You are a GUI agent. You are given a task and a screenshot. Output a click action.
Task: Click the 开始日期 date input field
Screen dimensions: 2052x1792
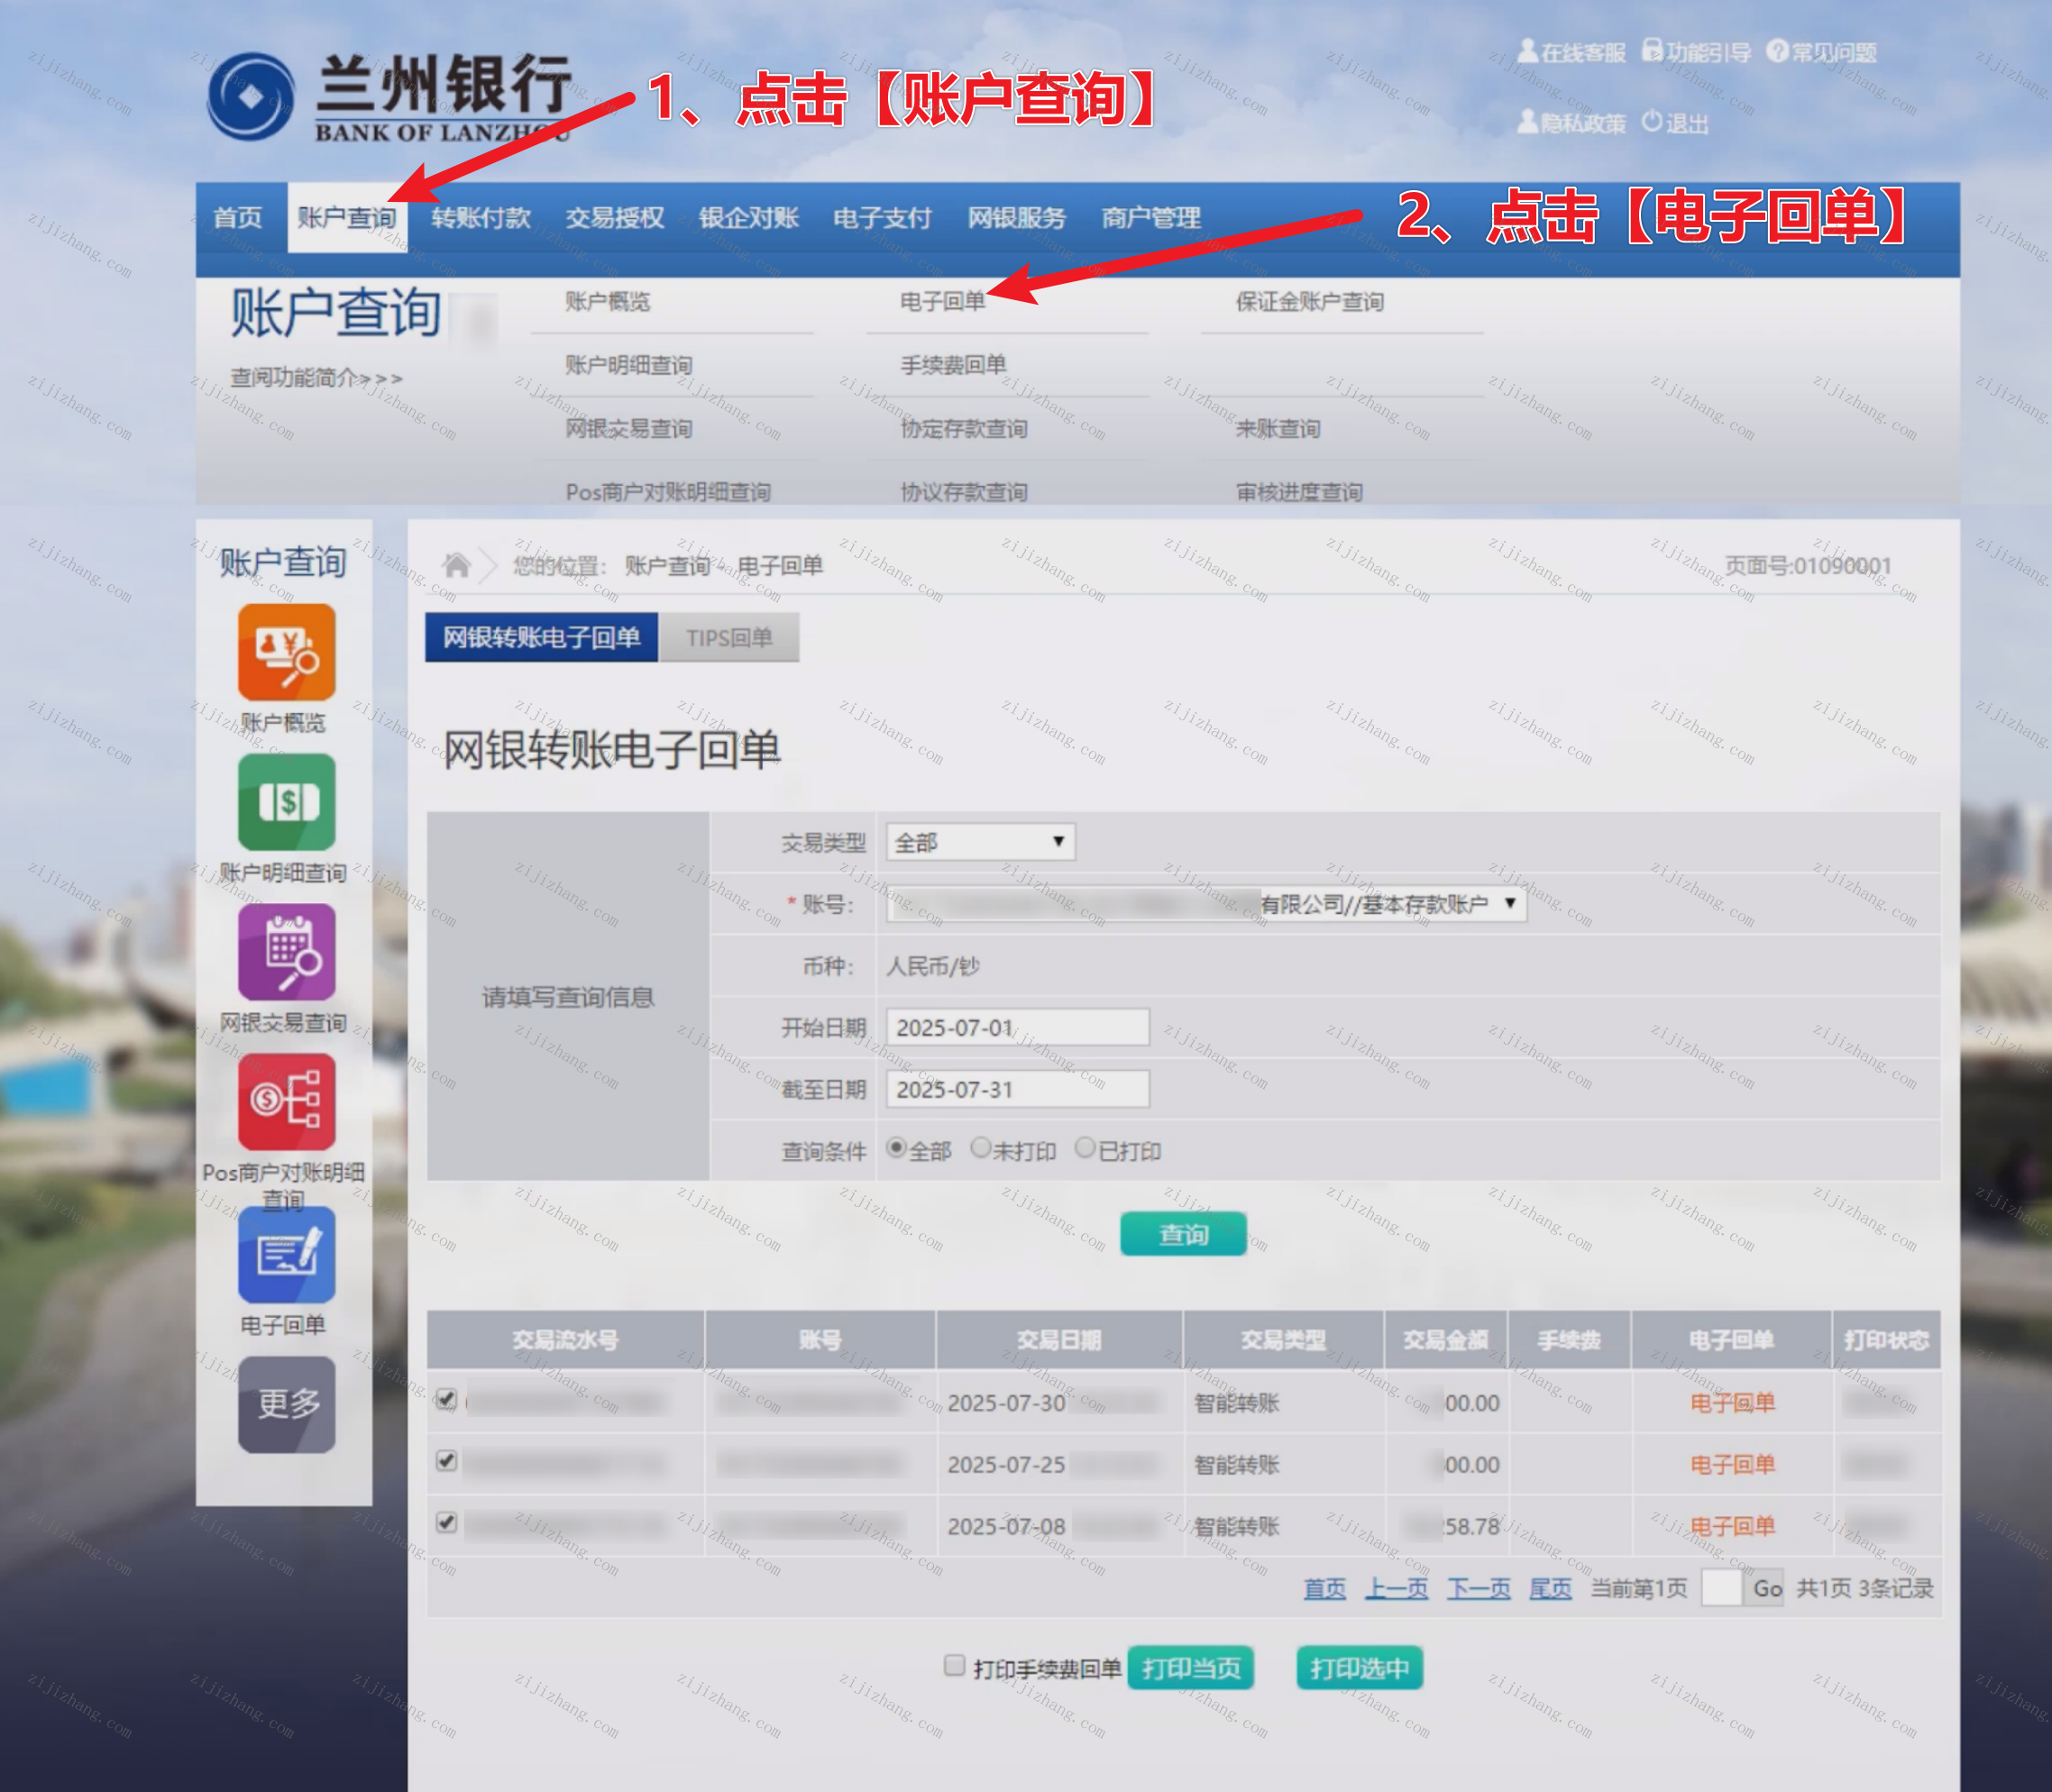(x=1017, y=1028)
